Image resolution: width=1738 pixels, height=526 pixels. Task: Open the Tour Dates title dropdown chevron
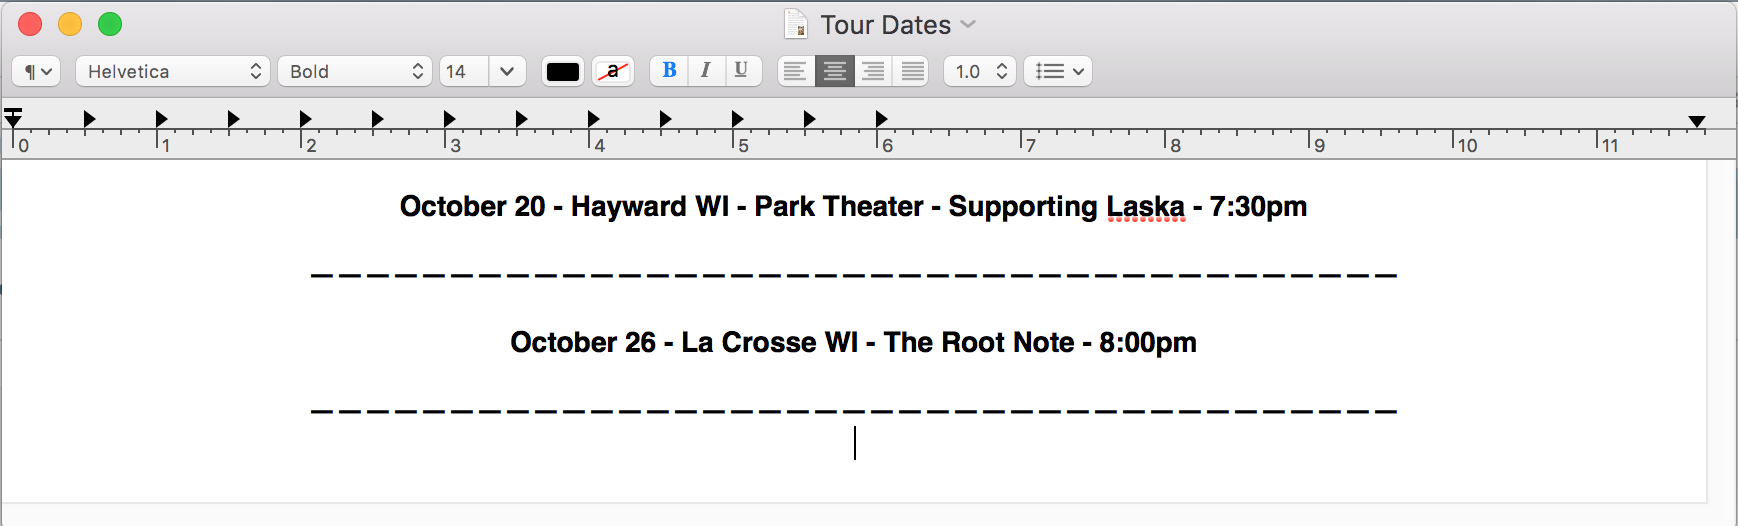tap(968, 24)
